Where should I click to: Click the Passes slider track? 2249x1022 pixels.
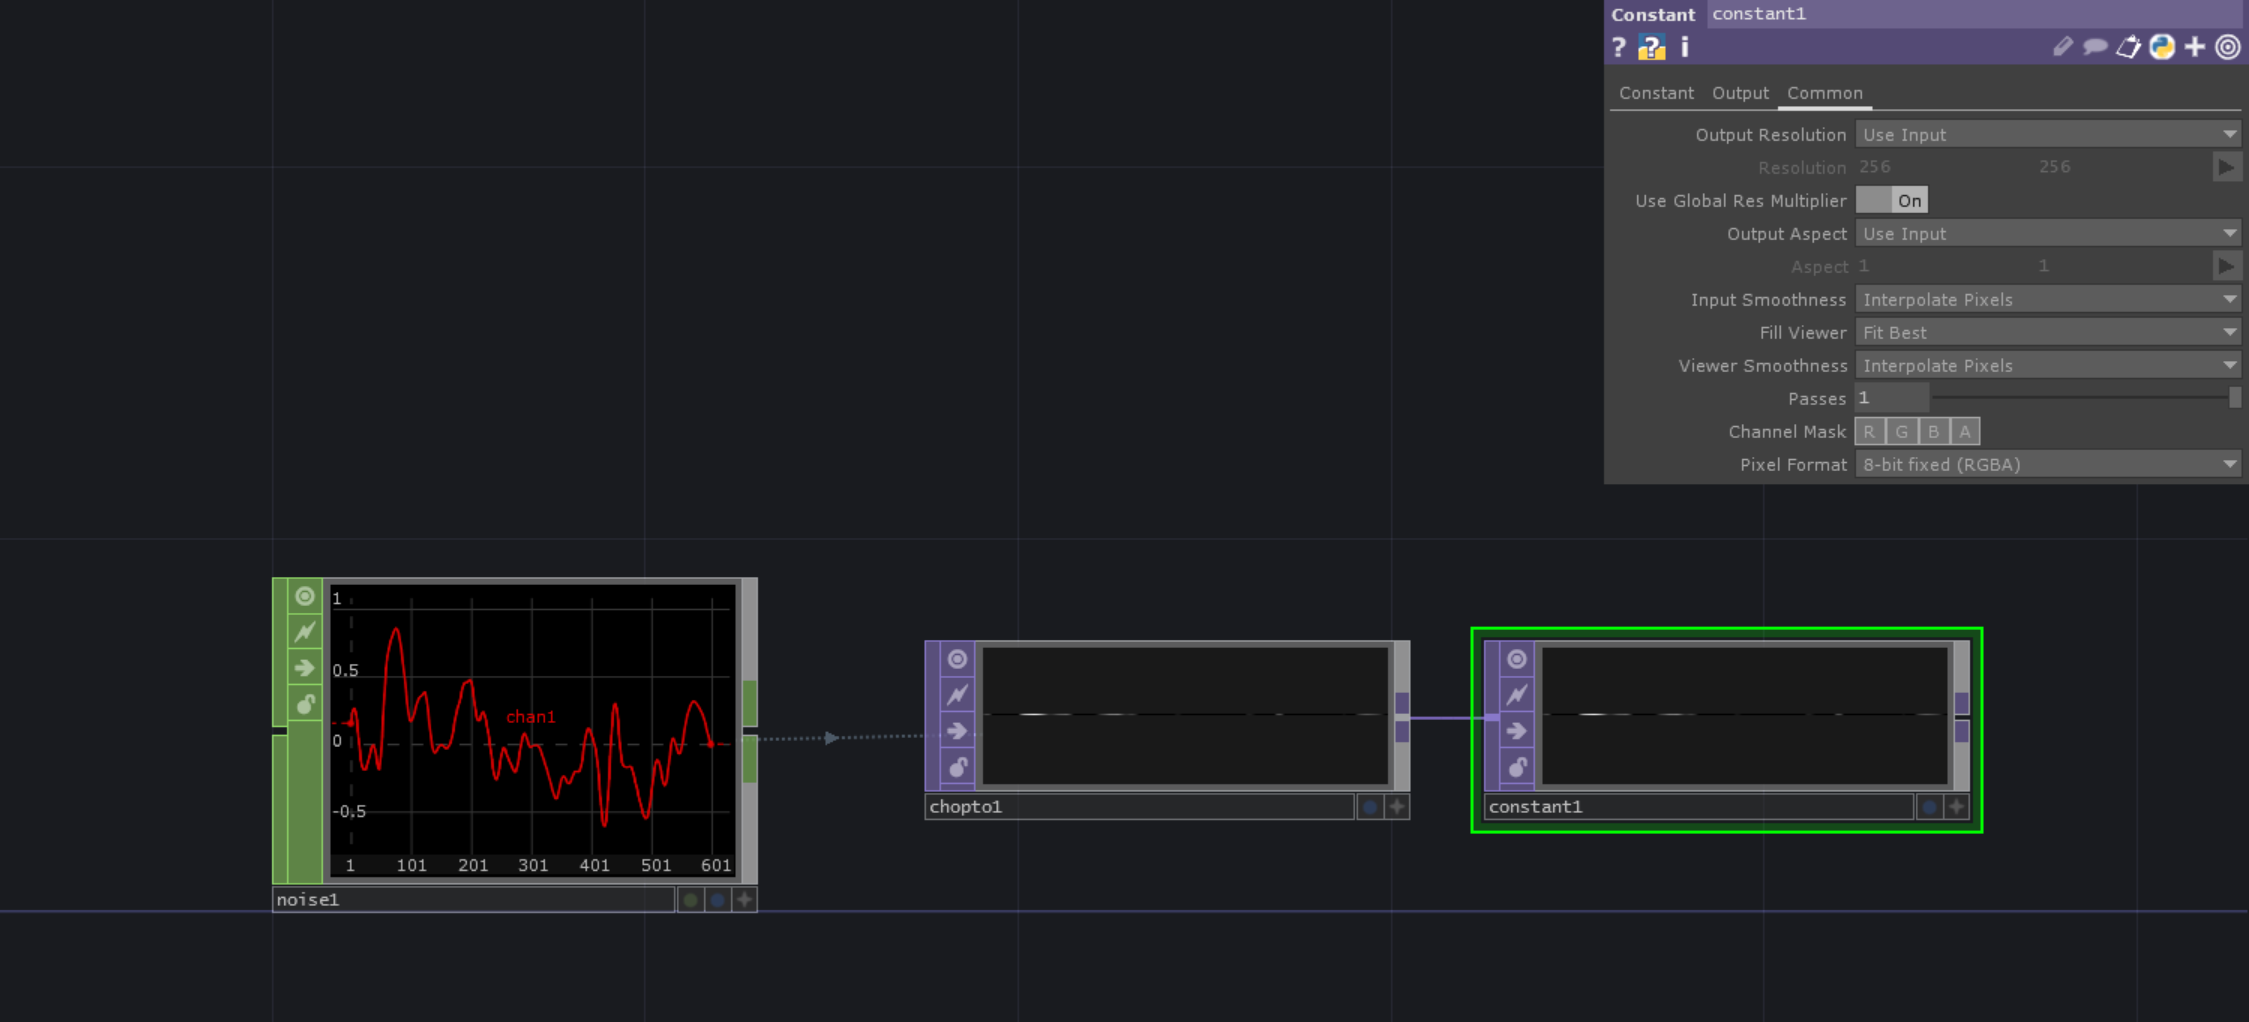pos(2080,398)
